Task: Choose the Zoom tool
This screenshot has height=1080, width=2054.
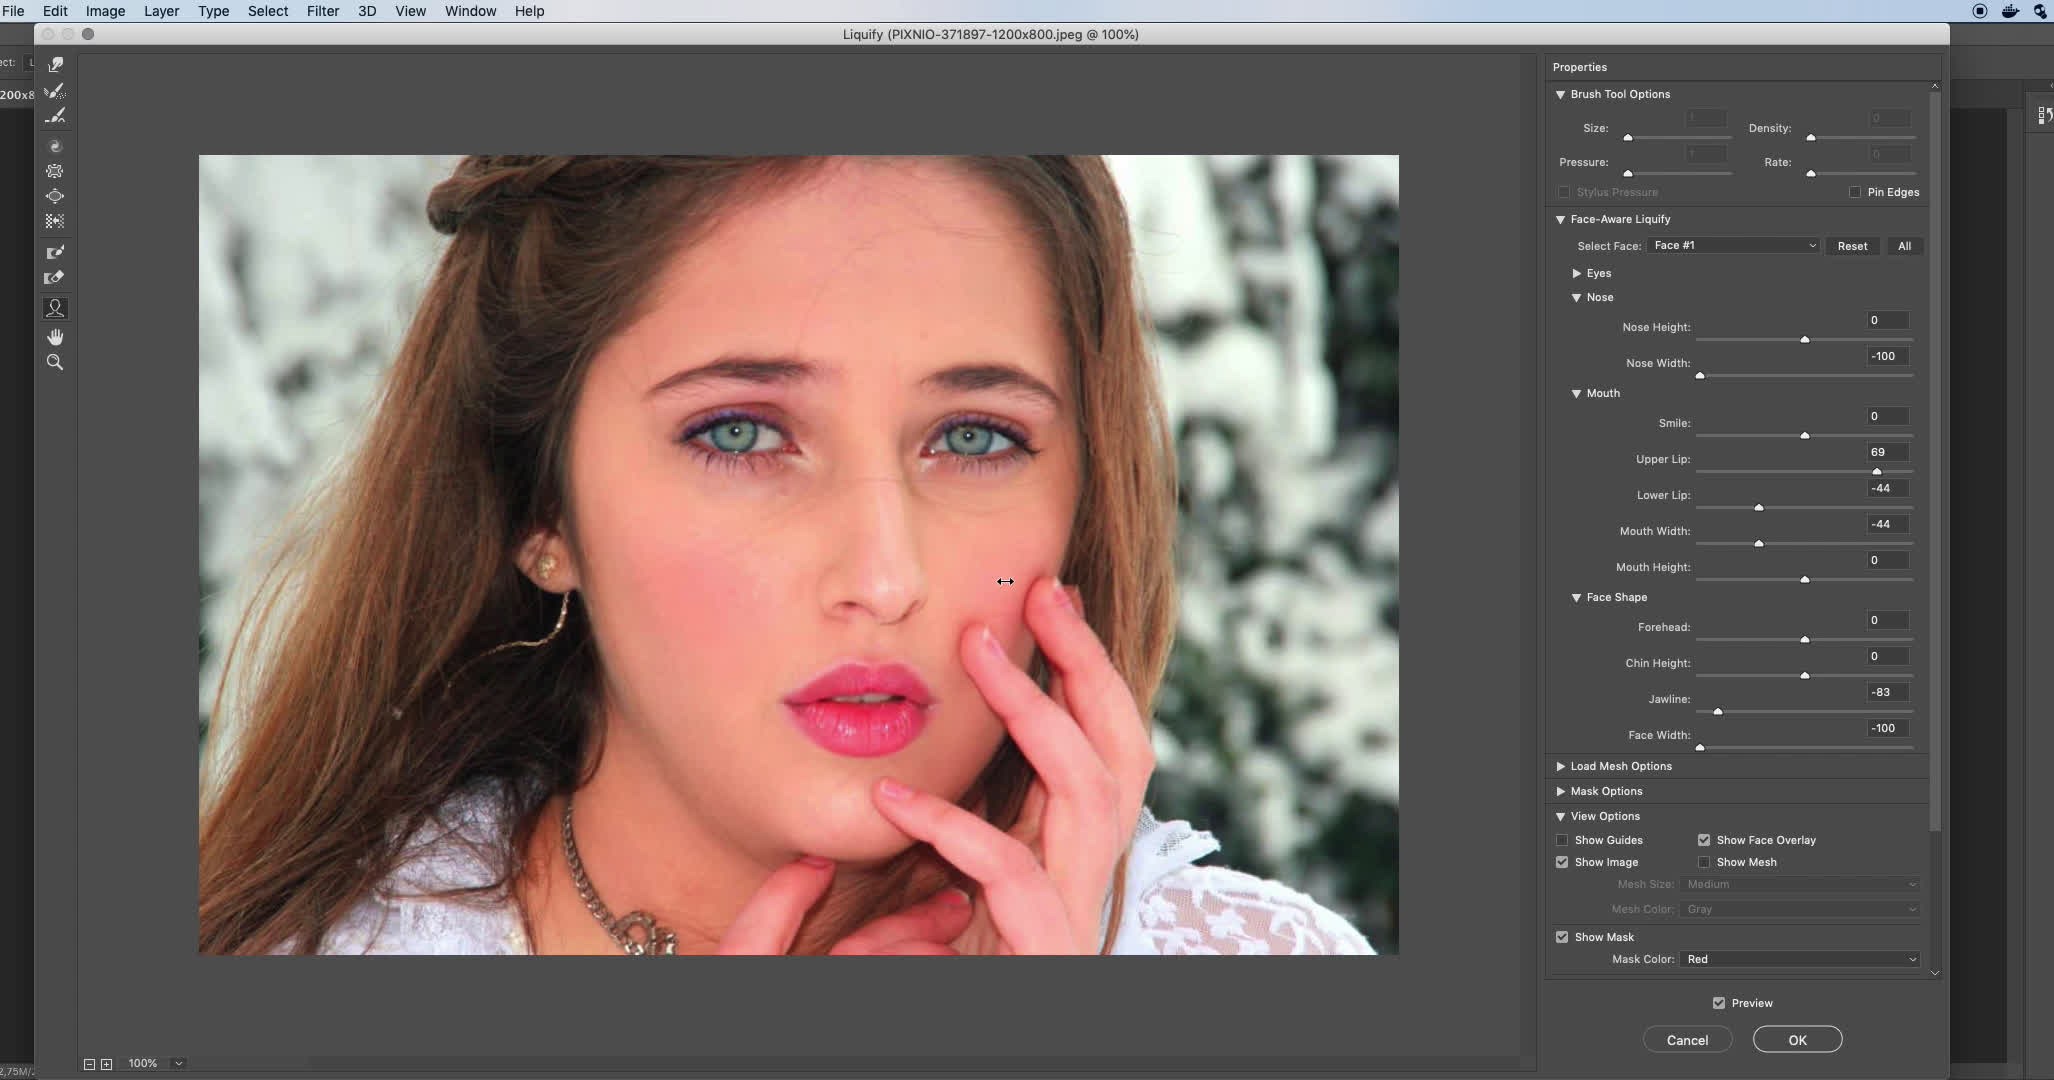Action: [x=55, y=361]
